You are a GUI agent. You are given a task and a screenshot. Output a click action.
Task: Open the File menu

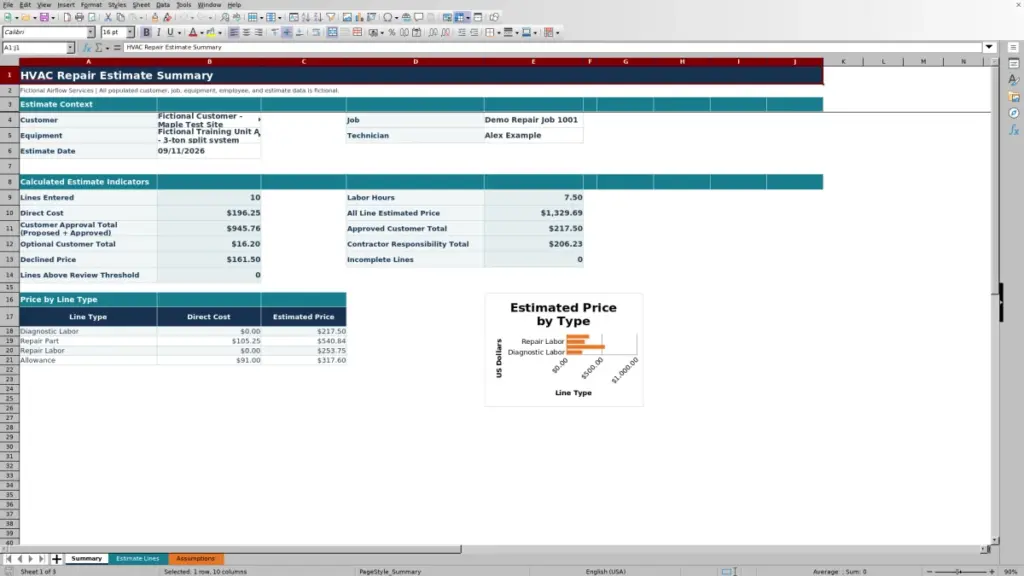tap(8, 5)
